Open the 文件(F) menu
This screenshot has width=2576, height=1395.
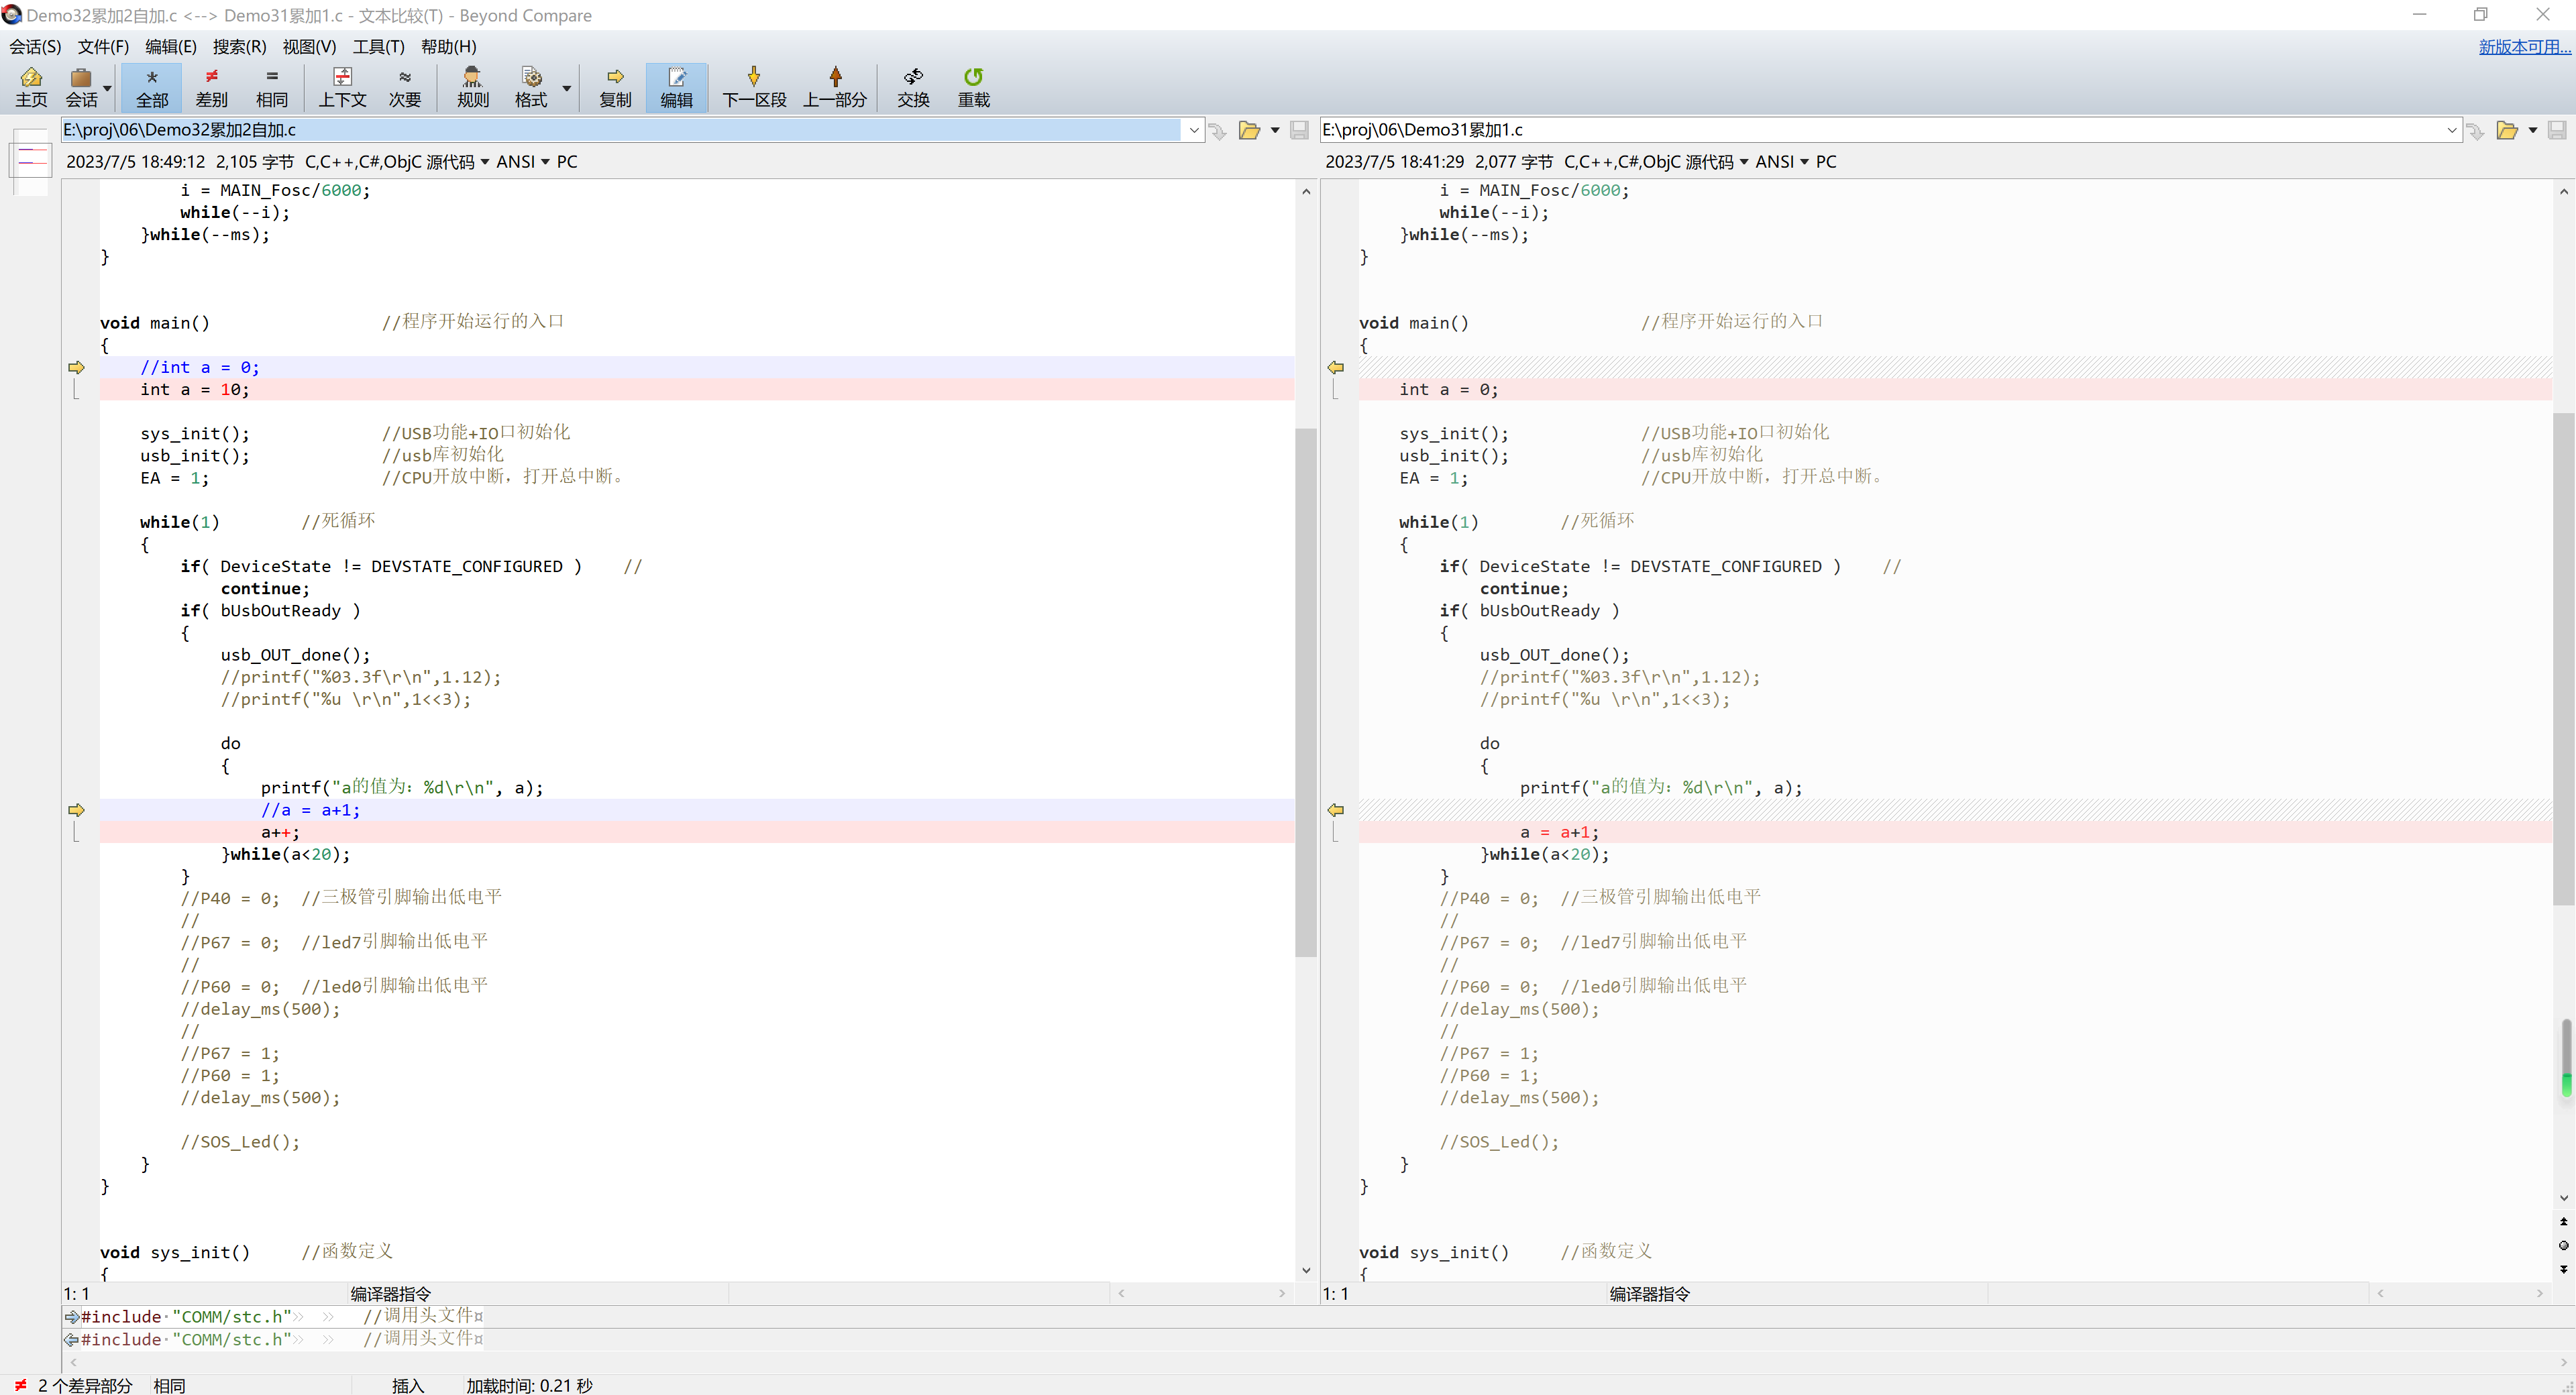[x=103, y=46]
